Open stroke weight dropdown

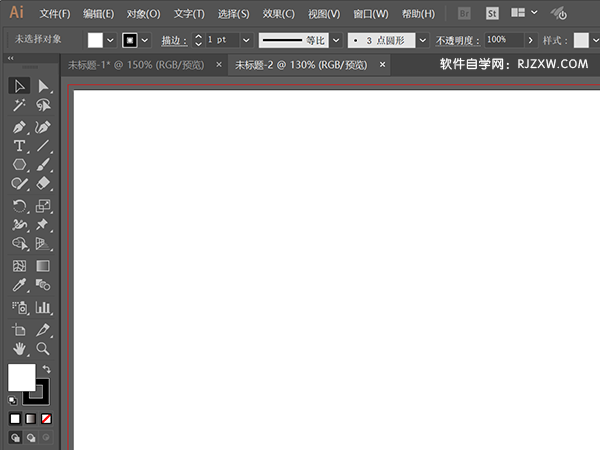[x=246, y=40]
